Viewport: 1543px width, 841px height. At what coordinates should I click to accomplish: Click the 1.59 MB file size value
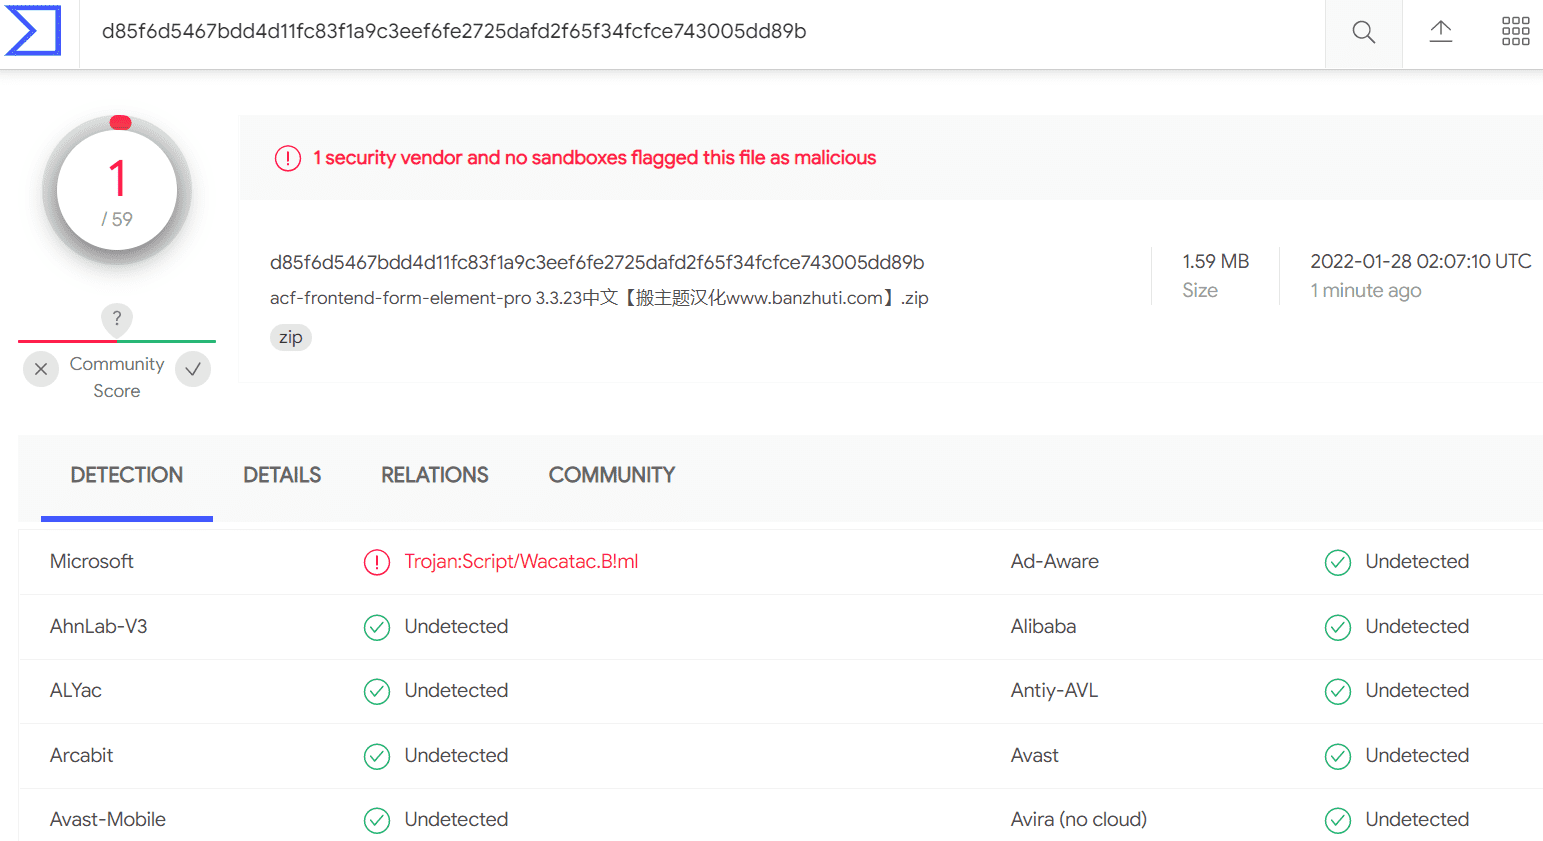coord(1216,261)
